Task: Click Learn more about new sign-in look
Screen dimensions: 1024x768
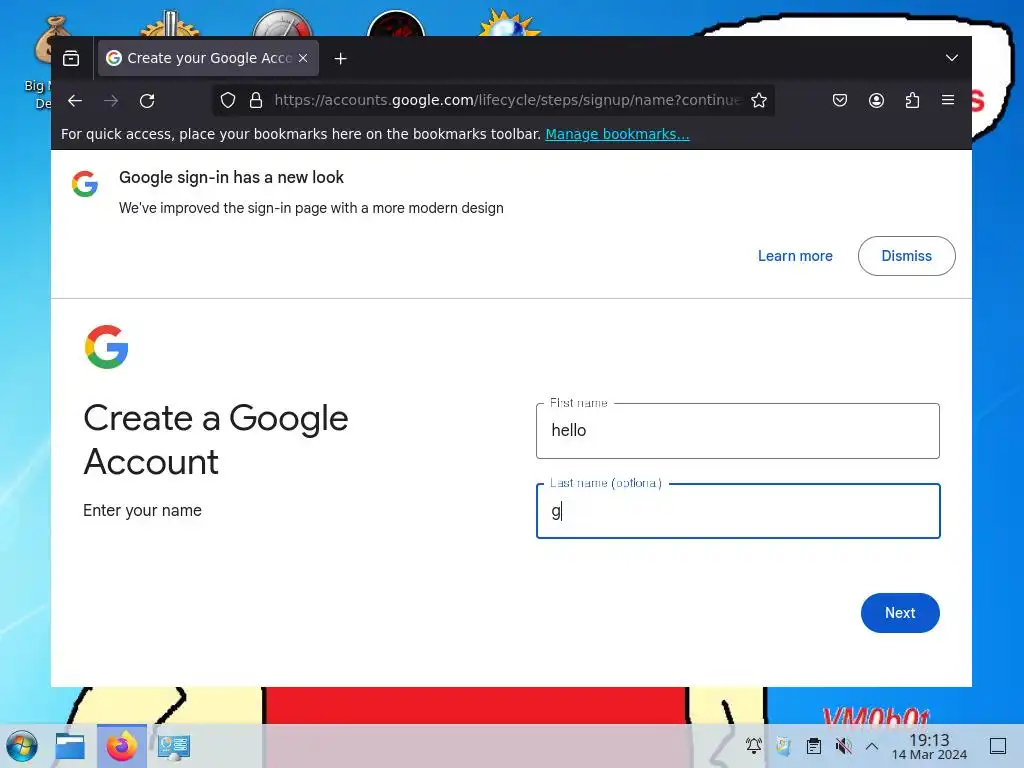Action: [x=795, y=256]
